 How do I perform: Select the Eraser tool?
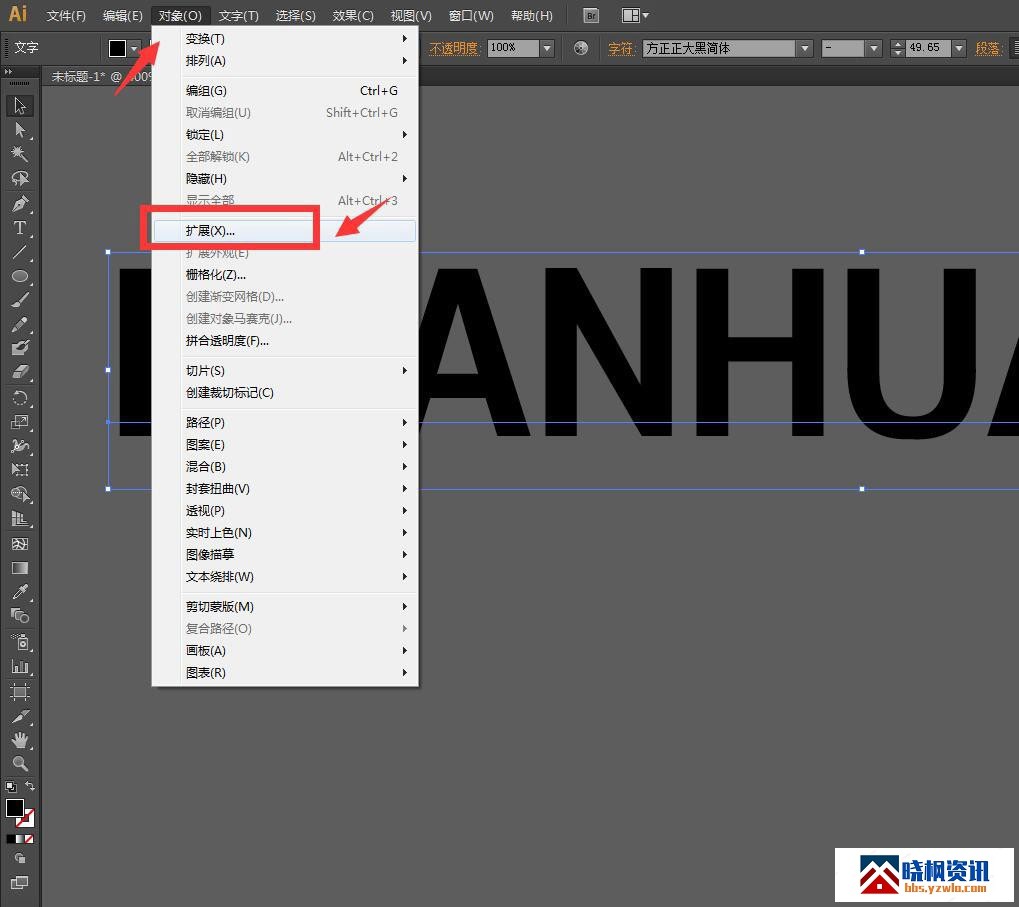coord(19,372)
